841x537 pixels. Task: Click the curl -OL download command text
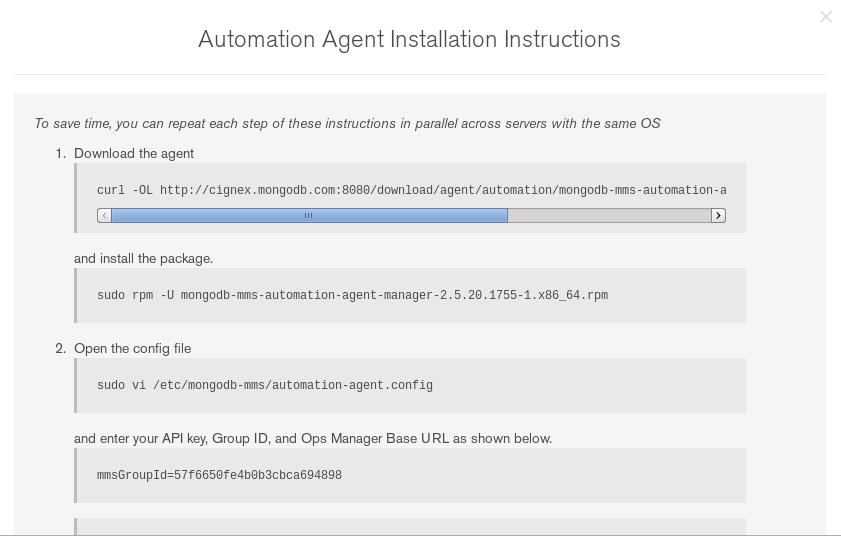(411, 190)
